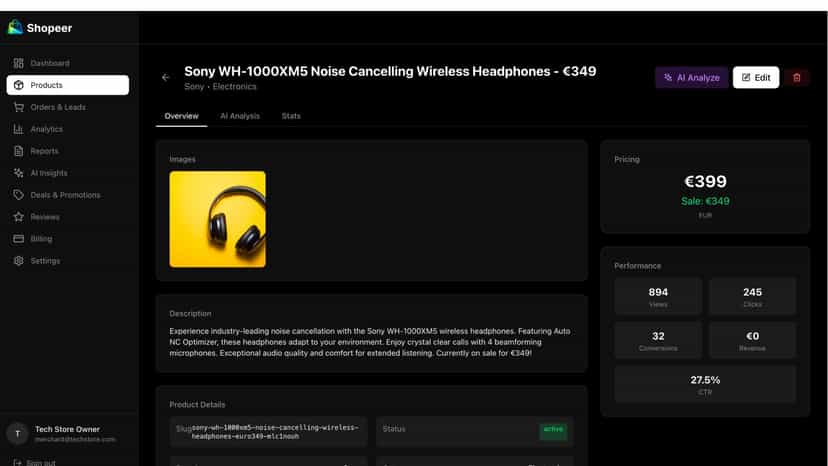Screen dimensions: 828x466
Task: Click the Sale: €349 text
Action: [705, 201]
